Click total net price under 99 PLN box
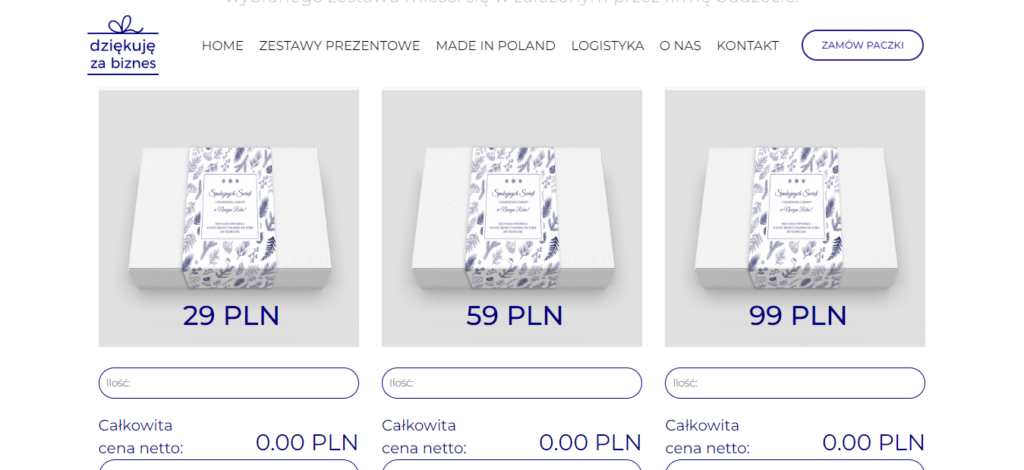Image resolution: width=1024 pixels, height=470 pixels. (x=874, y=443)
